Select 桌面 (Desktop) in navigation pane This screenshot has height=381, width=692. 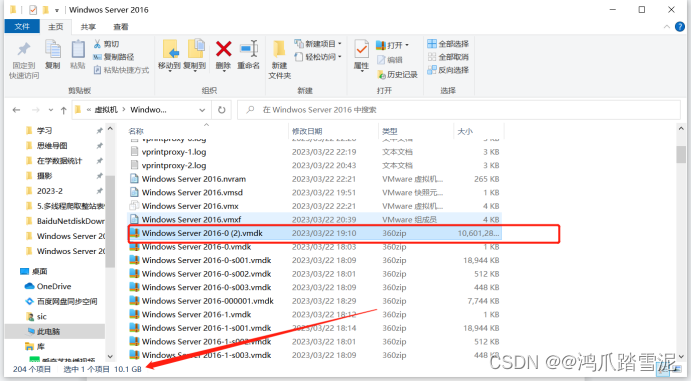click(39, 271)
